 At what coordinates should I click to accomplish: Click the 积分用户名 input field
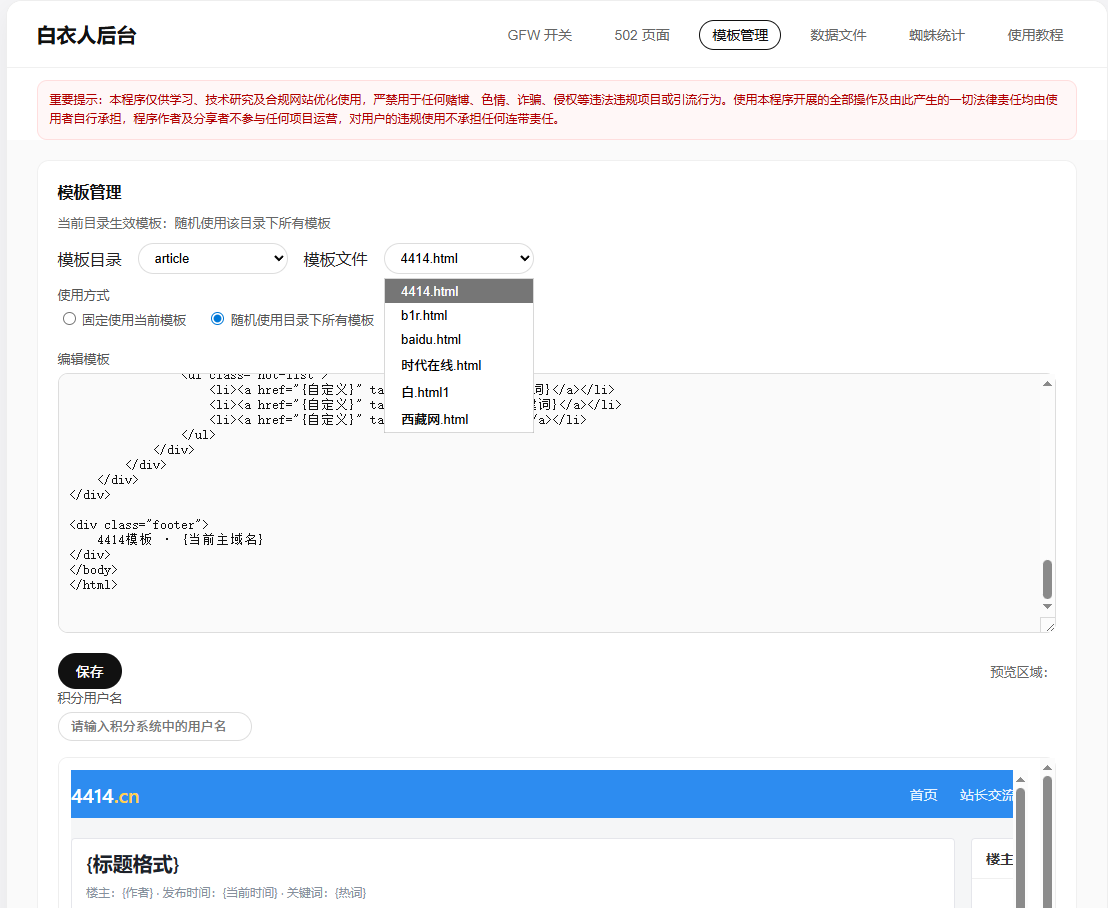pyautogui.click(x=155, y=727)
